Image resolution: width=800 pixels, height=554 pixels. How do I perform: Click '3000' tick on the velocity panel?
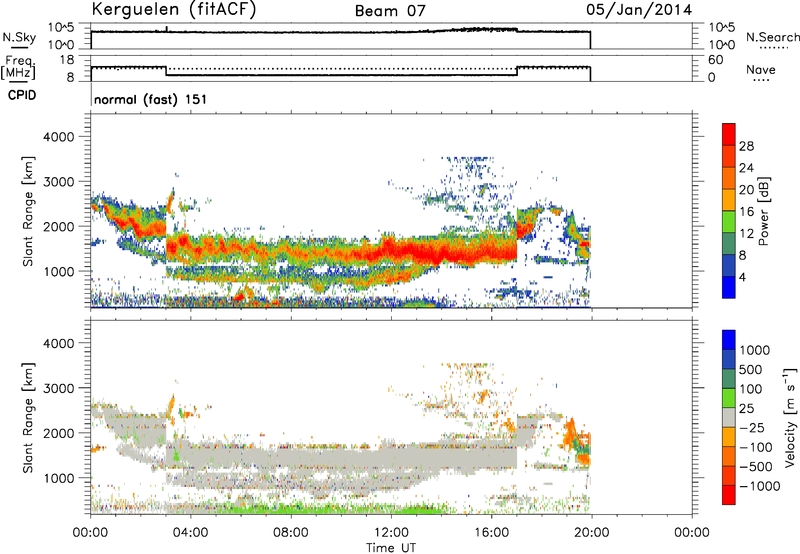click(x=58, y=388)
